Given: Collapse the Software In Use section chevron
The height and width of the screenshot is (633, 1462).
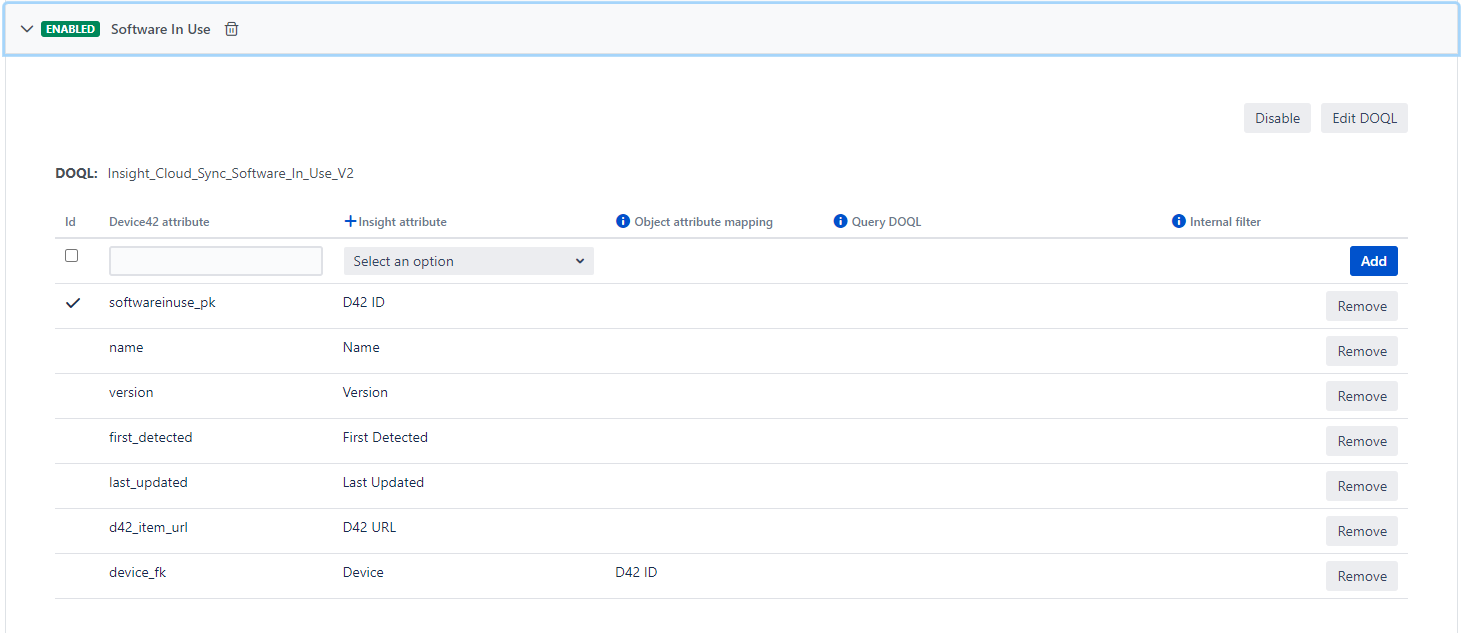Looking at the screenshot, I should pos(27,29).
